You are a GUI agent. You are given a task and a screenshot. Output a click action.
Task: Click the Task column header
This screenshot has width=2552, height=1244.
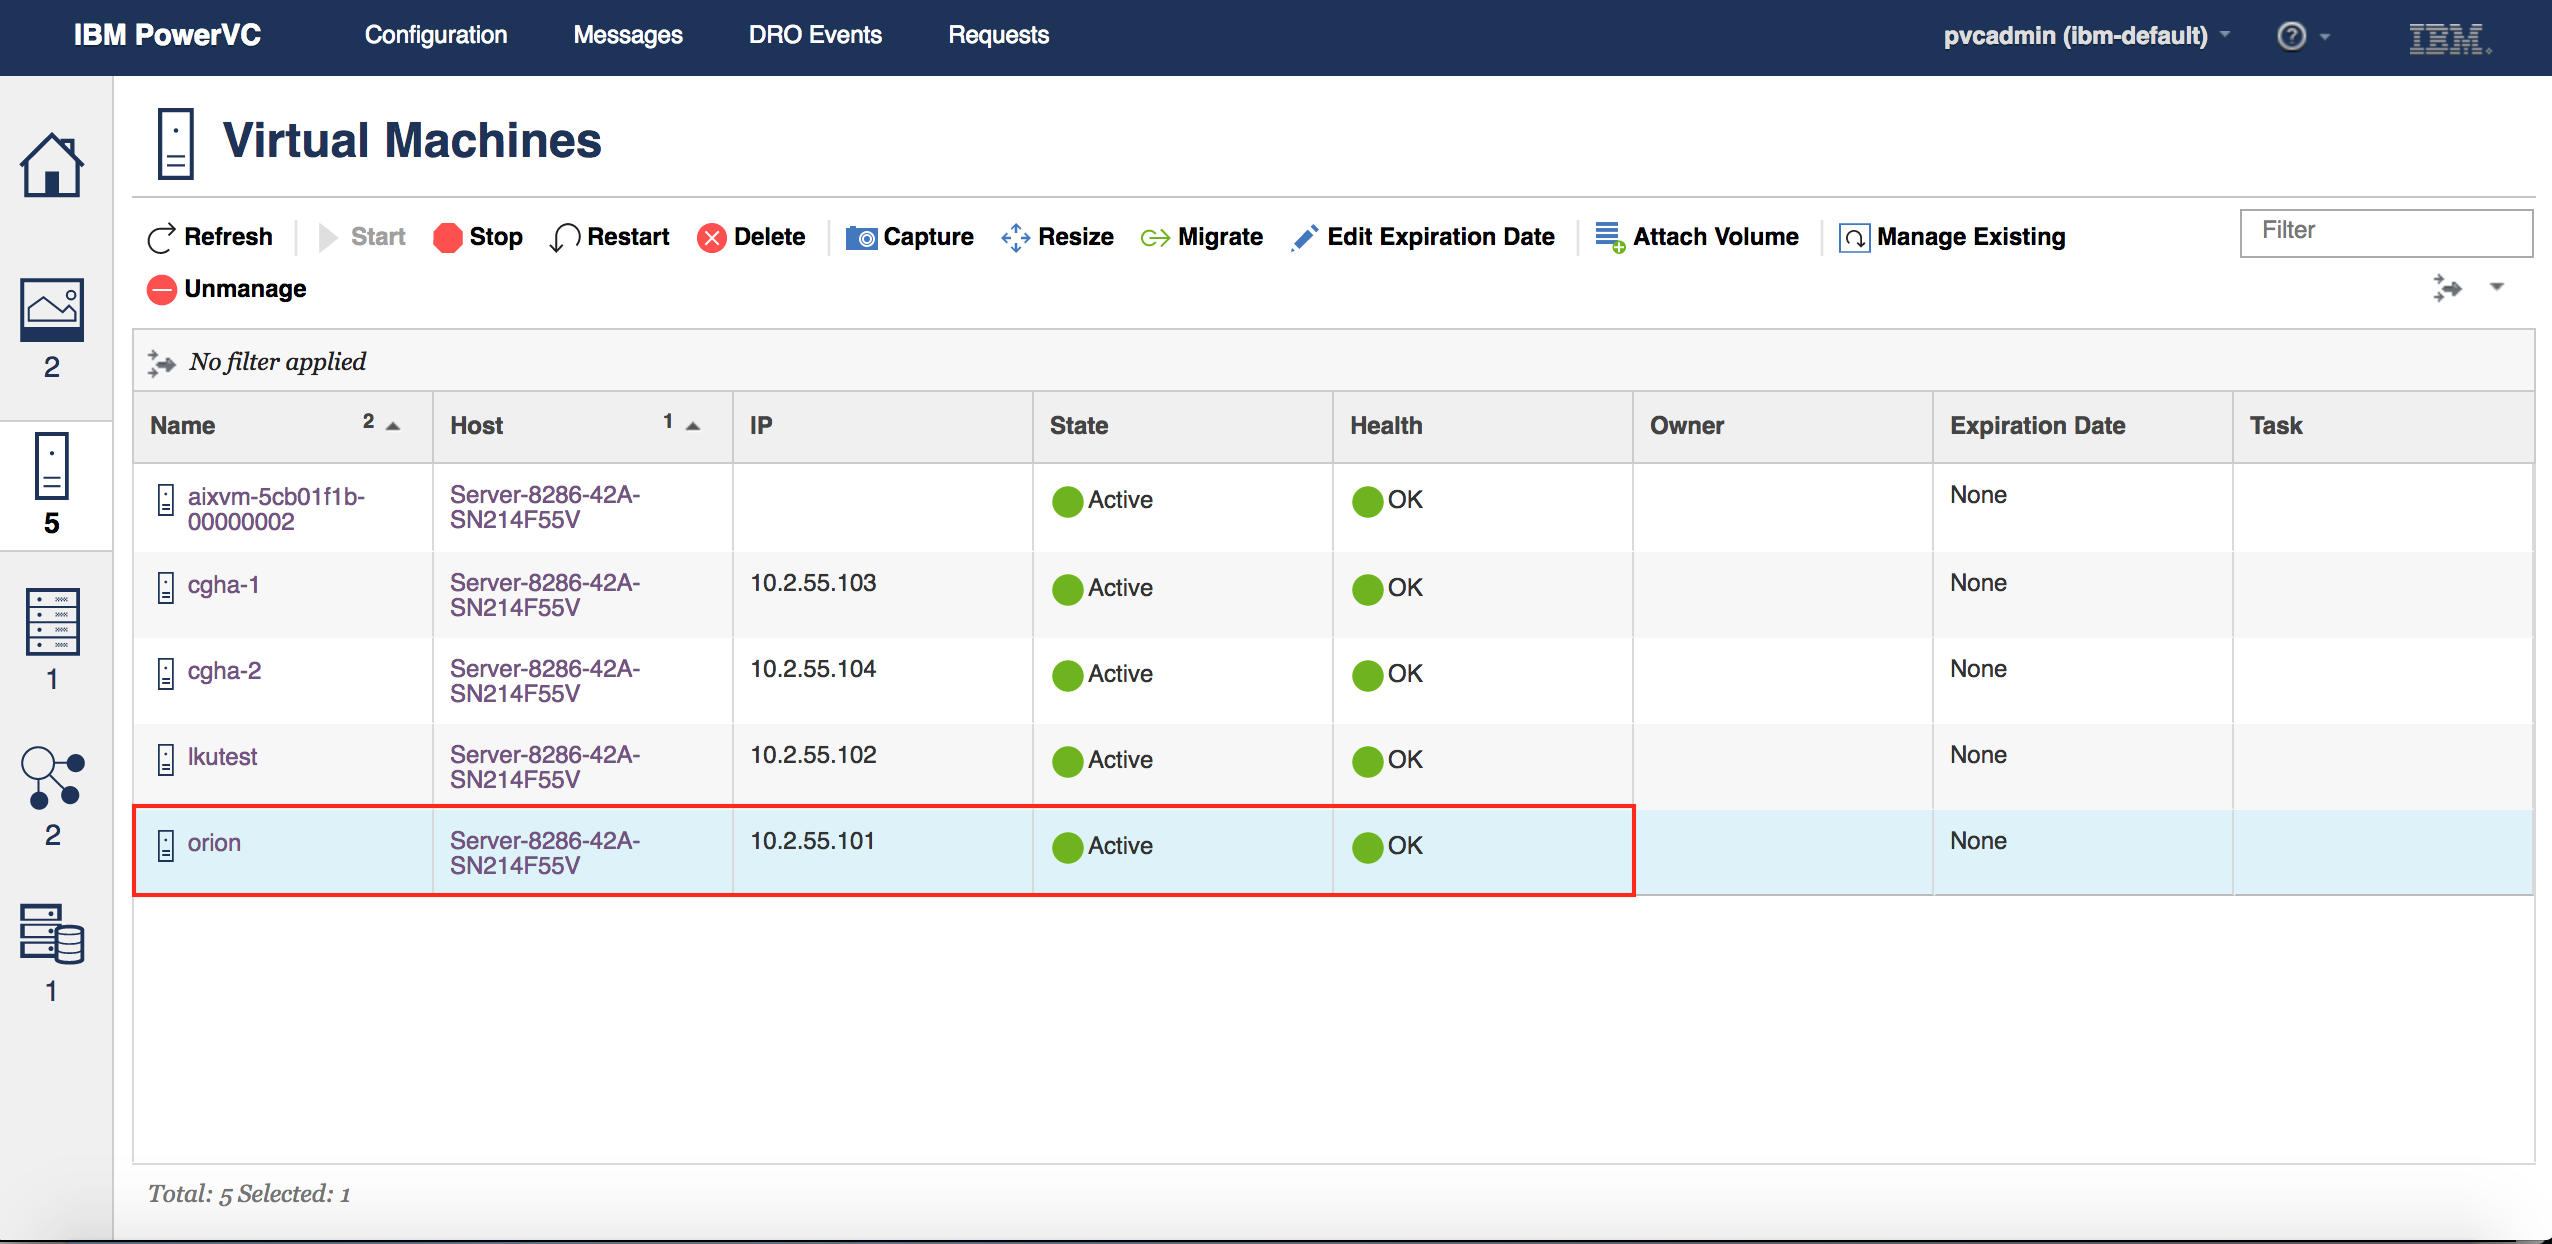[2276, 426]
